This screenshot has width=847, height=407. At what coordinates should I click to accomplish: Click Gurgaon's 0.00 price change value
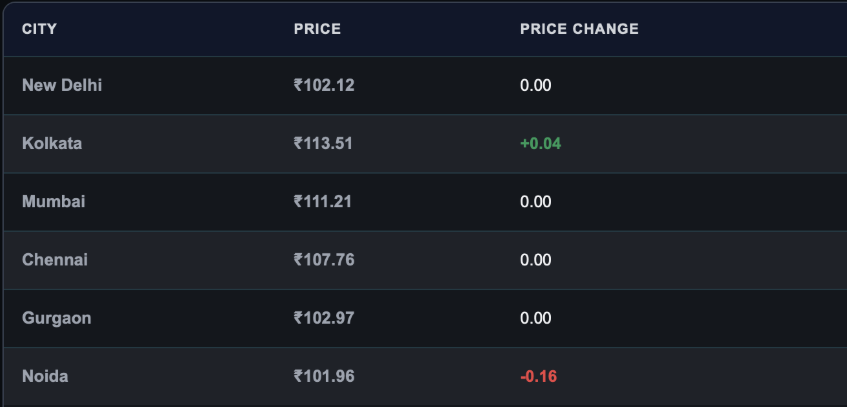coord(536,318)
